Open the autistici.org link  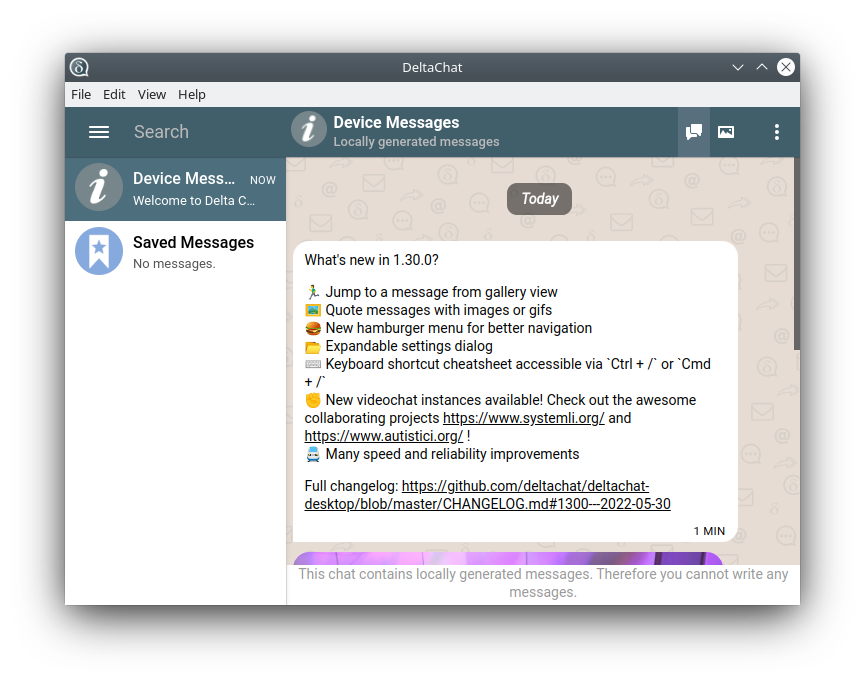click(383, 436)
